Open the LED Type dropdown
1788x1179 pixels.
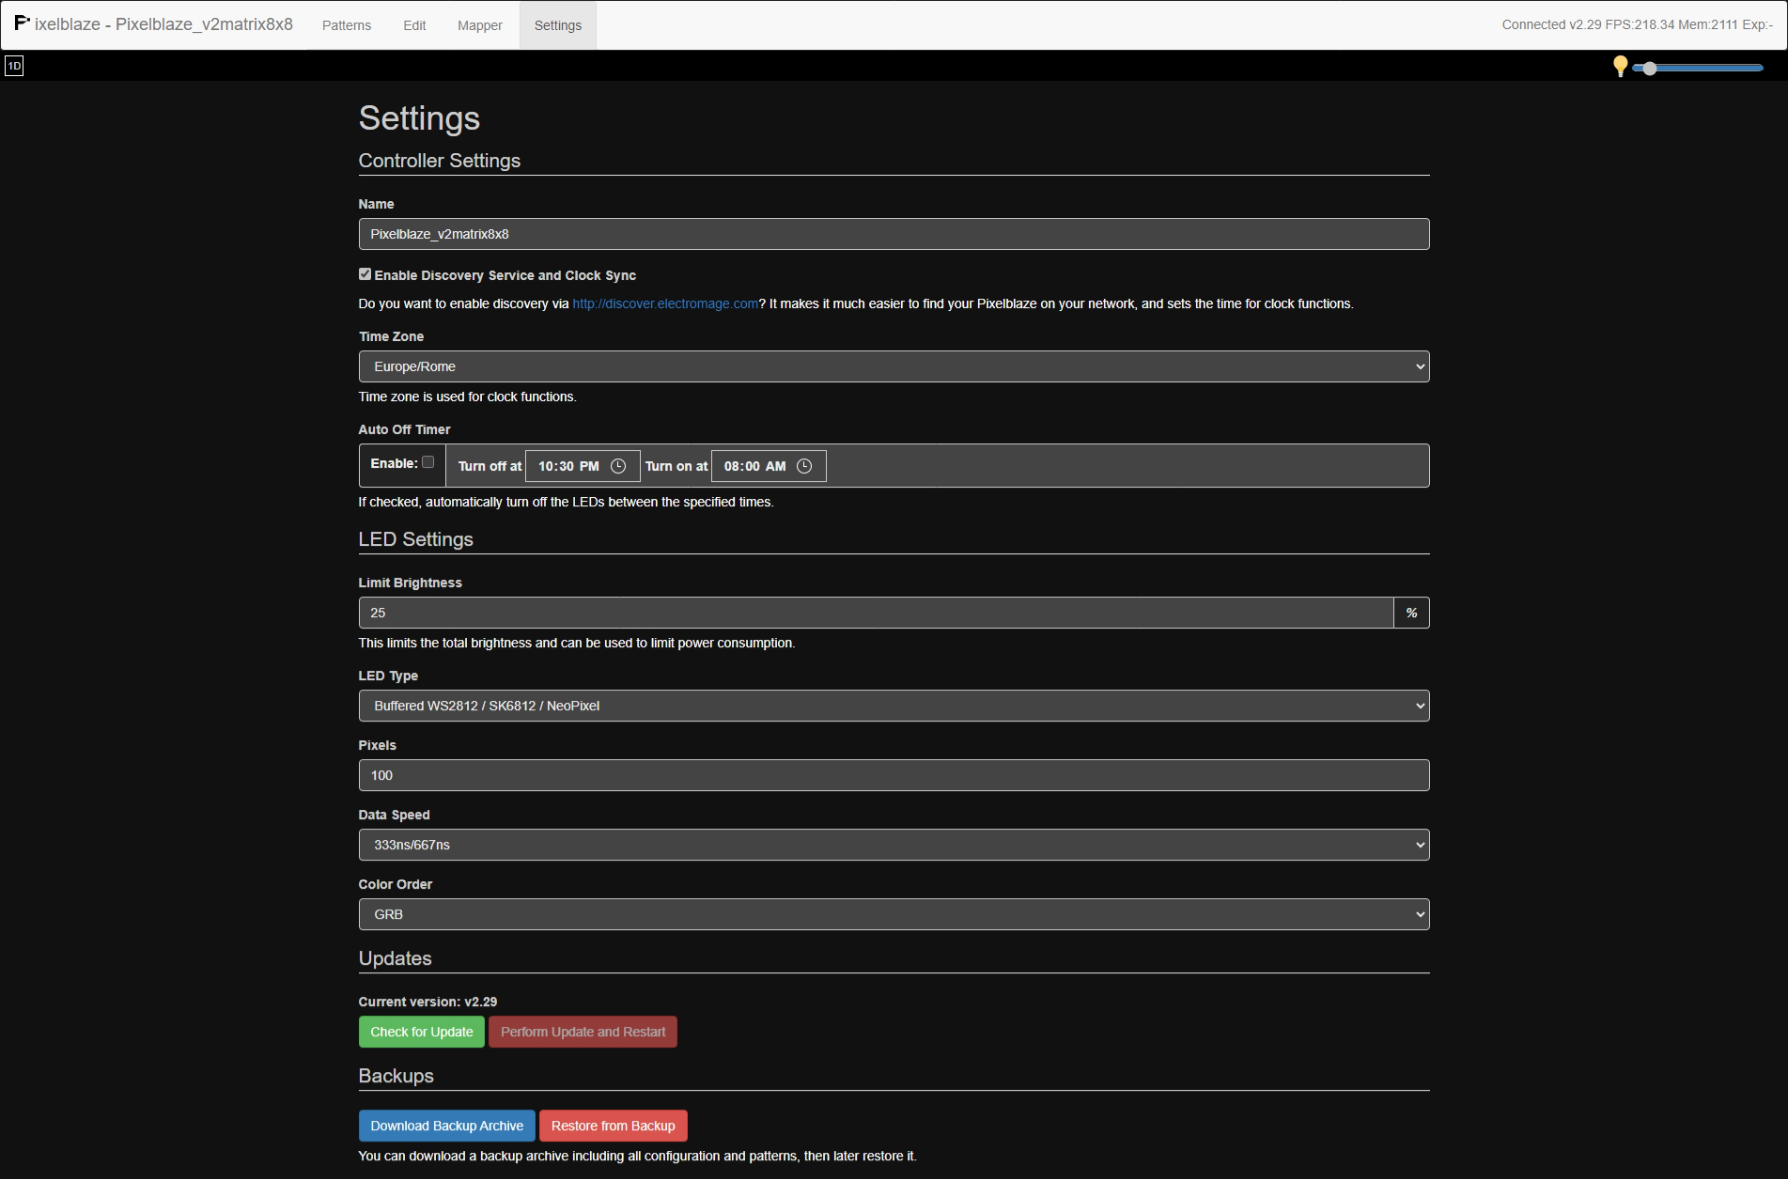pyautogui.click(x=894, y=706)
